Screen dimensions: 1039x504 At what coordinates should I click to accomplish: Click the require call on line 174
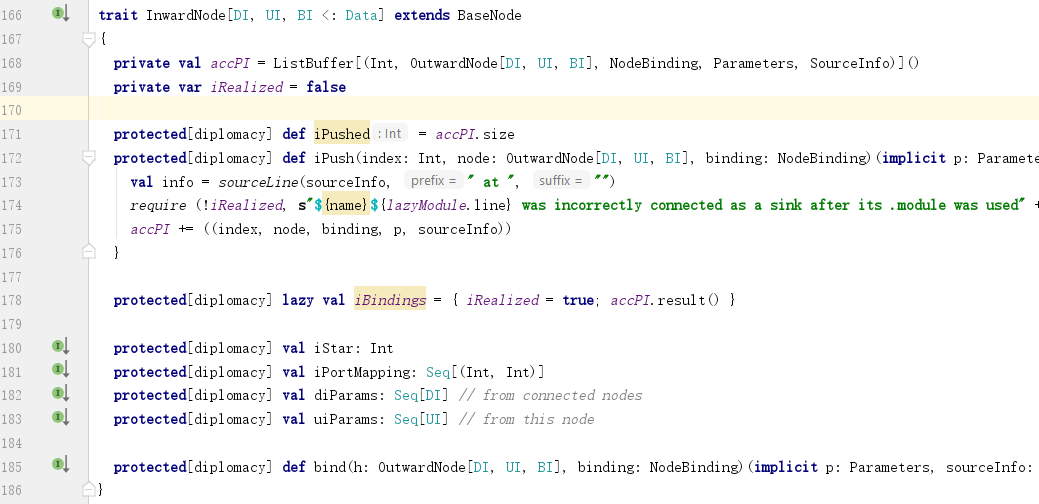tap(158, 205)
